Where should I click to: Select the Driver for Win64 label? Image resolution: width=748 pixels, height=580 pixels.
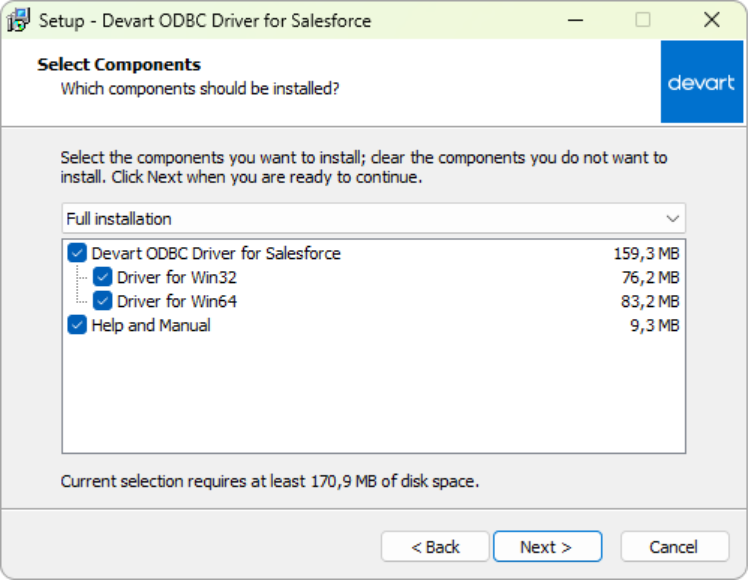(177, 301)
